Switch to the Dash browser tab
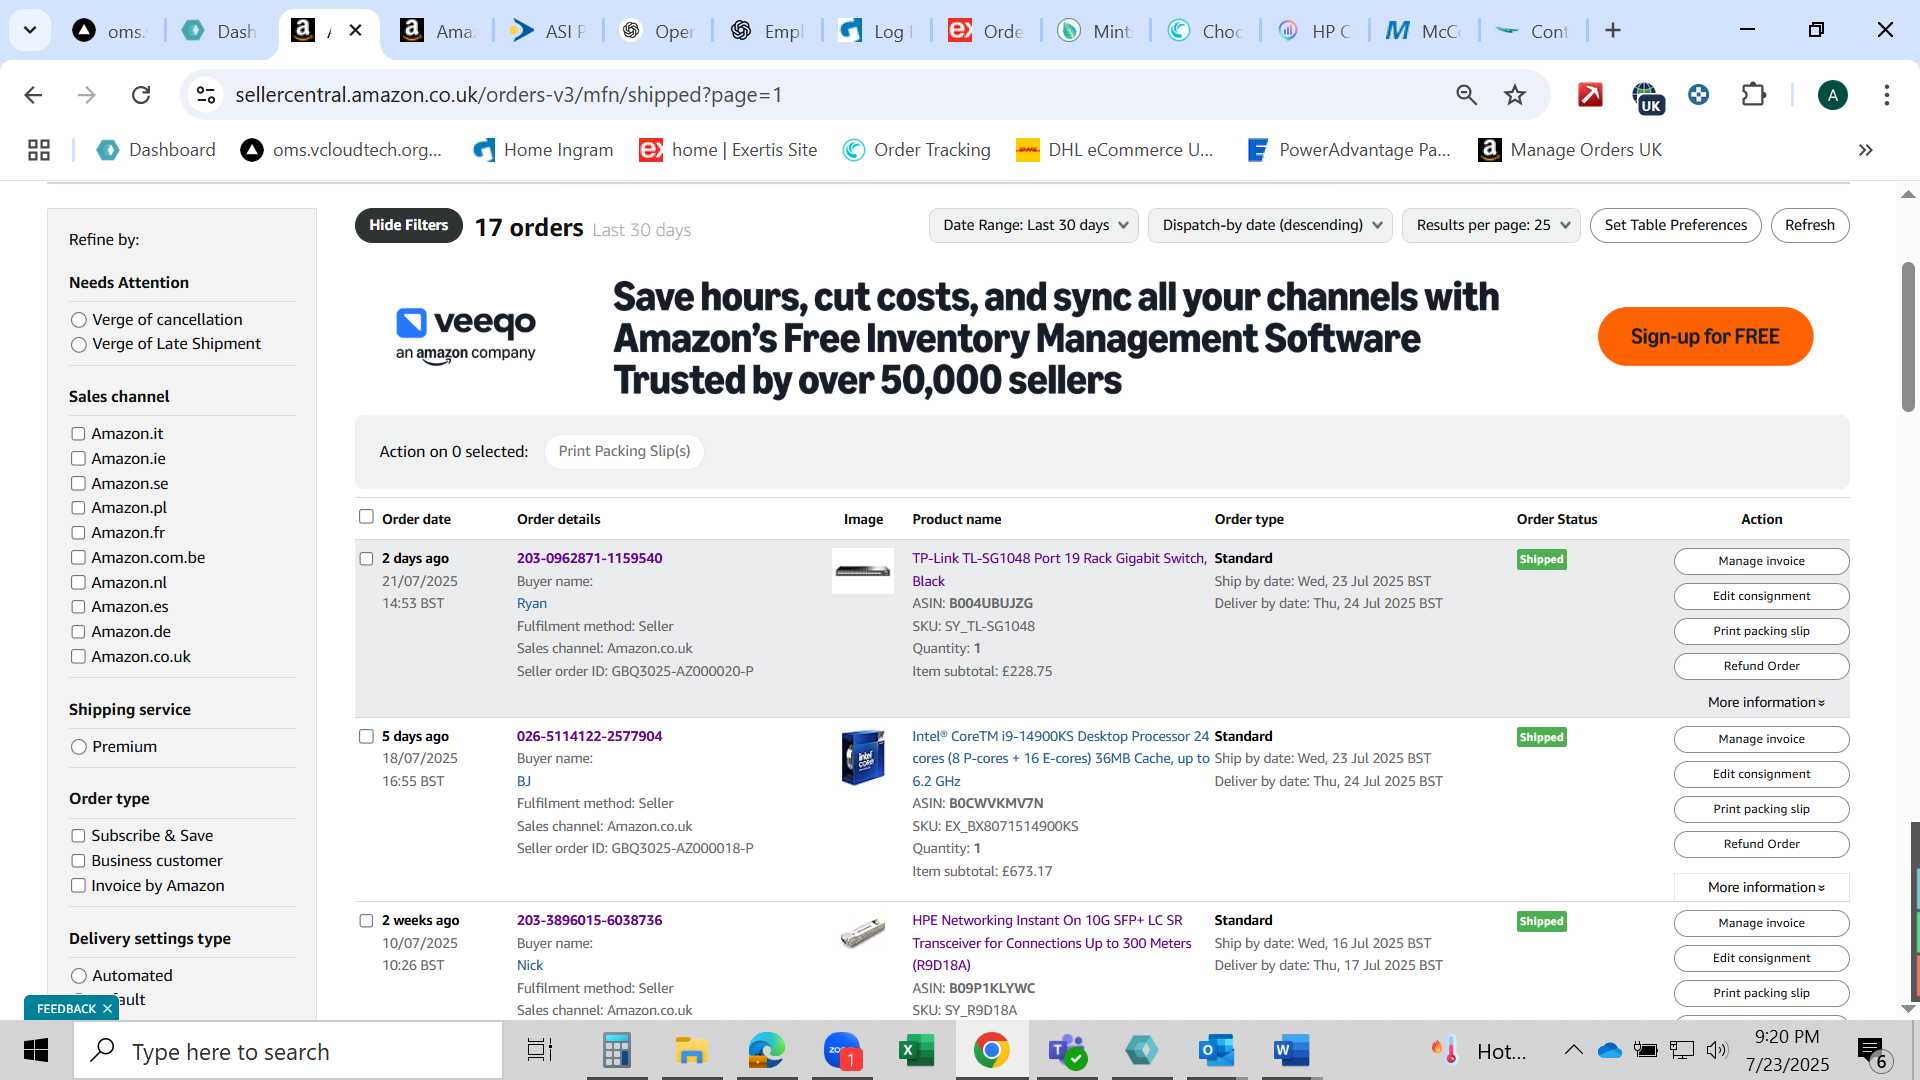 coord(221,31)
